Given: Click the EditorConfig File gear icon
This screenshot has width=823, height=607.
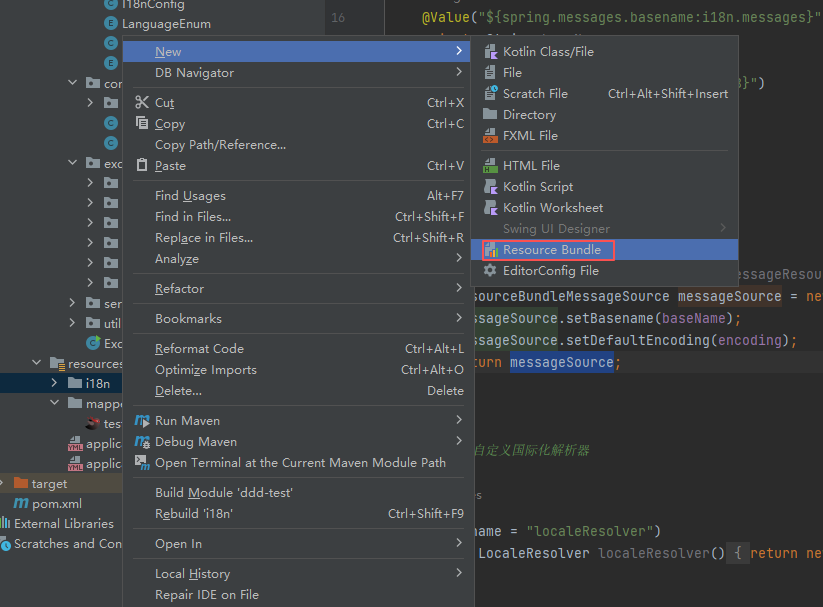Looking at the screenshot, I should pyautogui.click(x=490, y=270).
